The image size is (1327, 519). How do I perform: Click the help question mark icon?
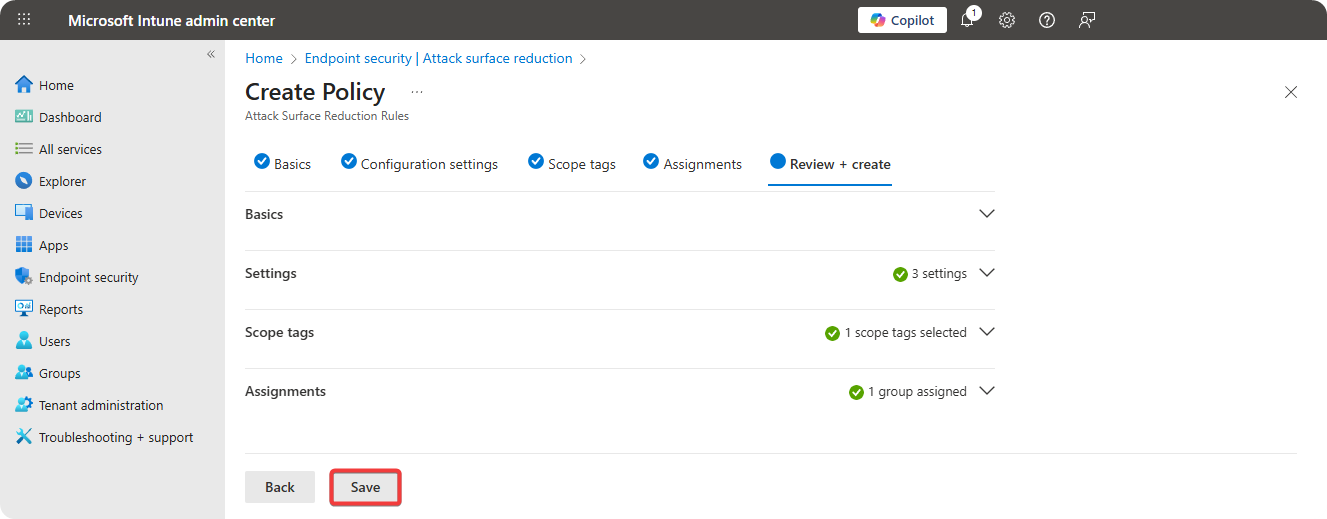1047,20
